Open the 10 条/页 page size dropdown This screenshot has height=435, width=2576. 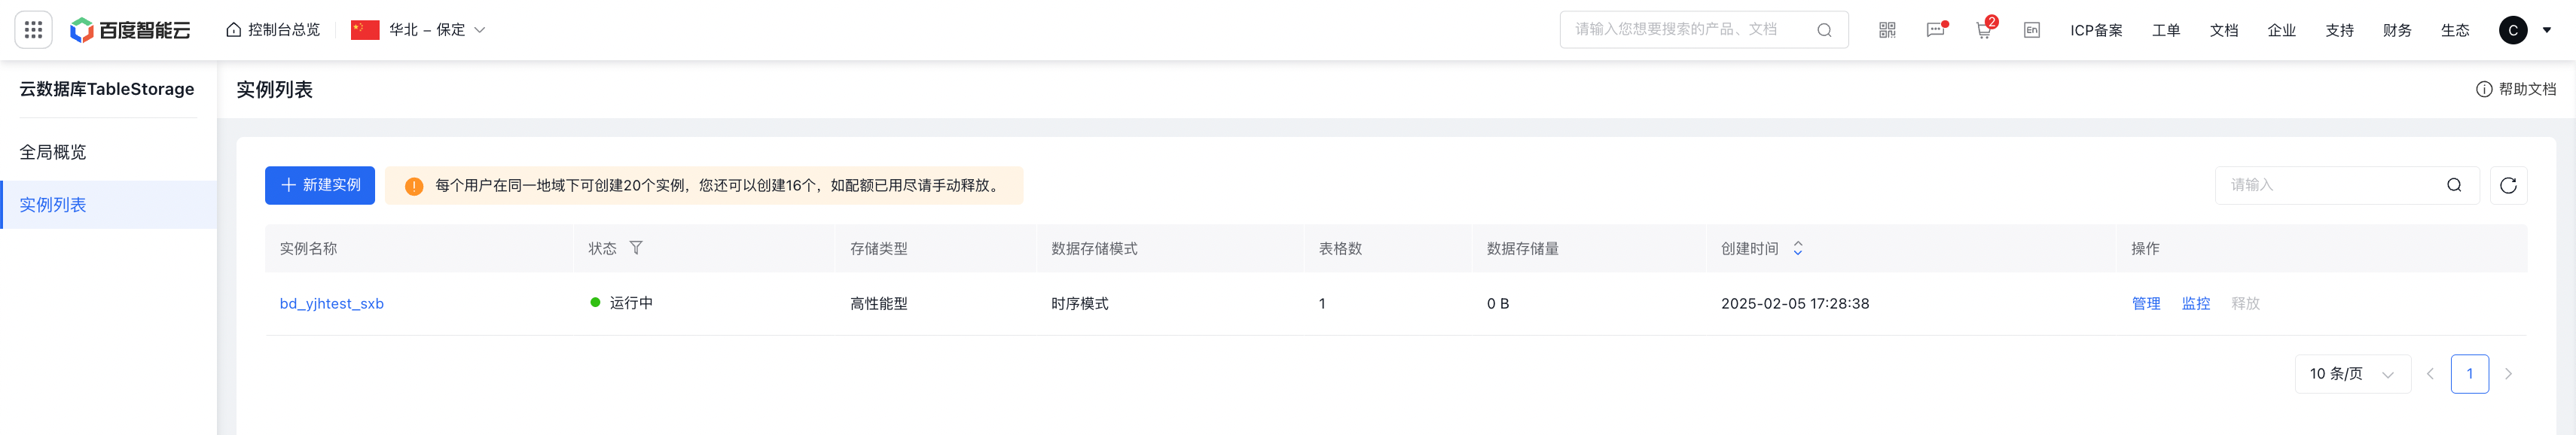click(2352, 374)
